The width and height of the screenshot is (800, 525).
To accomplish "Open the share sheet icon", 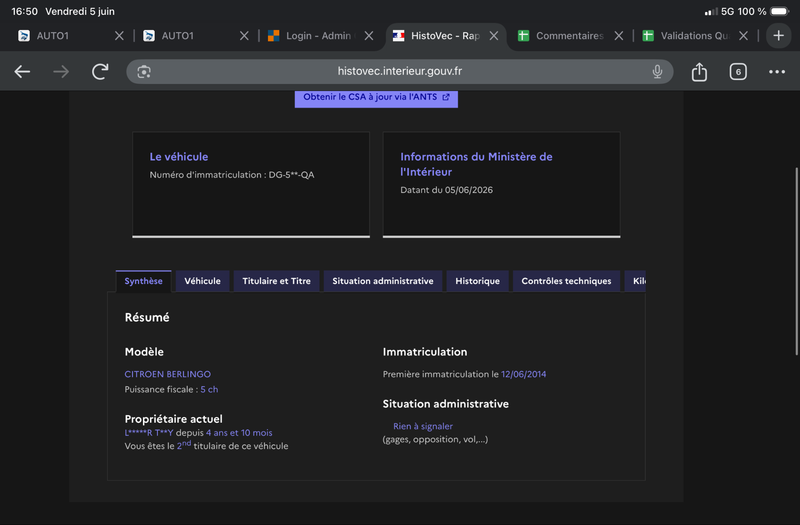I will [699, 72].
